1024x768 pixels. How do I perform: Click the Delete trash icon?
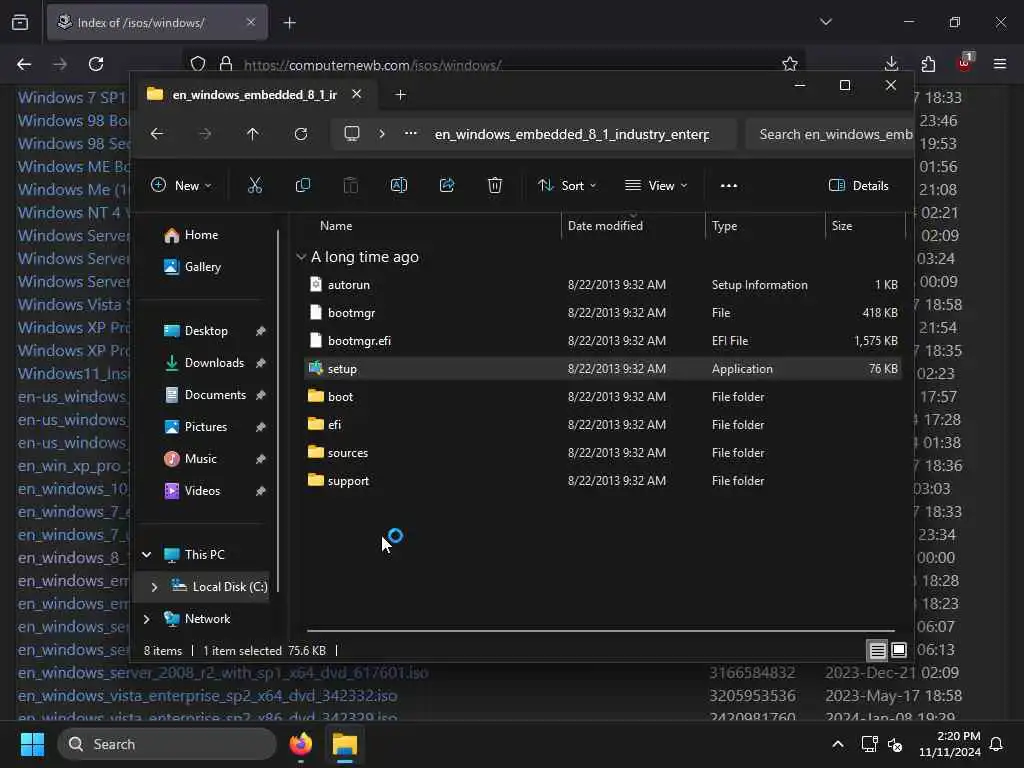(495, 185)
